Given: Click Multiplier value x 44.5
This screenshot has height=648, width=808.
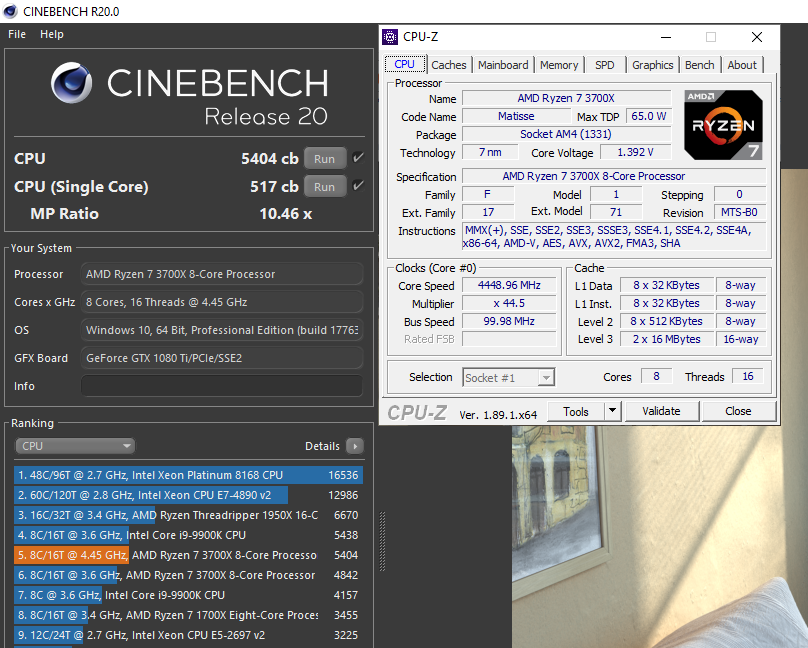Looking at the screenshot, I should coord(509,303).
